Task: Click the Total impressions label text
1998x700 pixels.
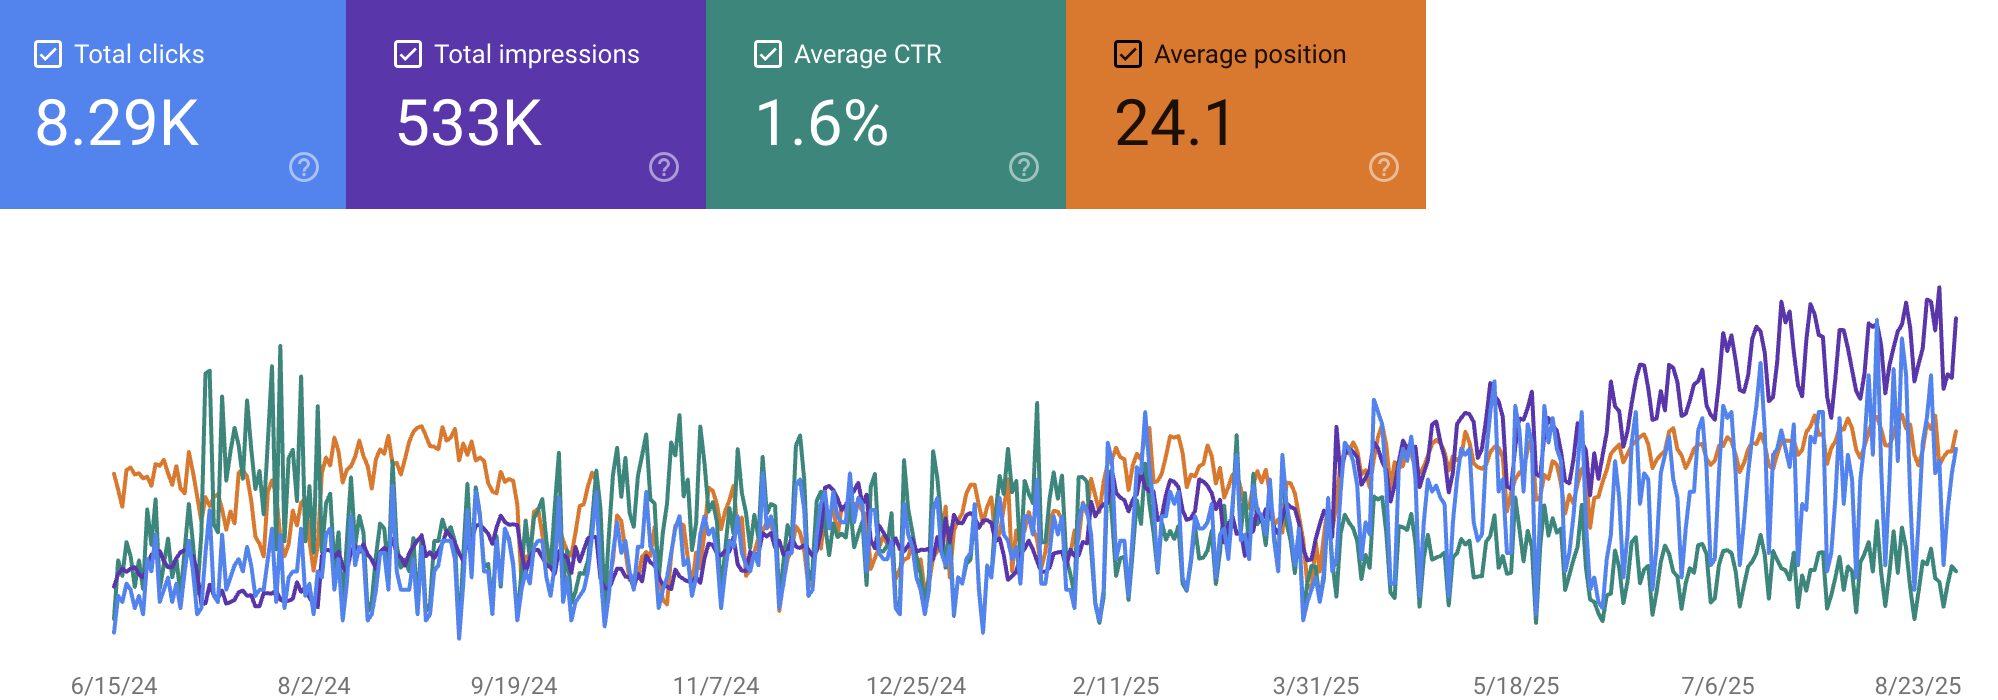Action: [x=537, y=54]
